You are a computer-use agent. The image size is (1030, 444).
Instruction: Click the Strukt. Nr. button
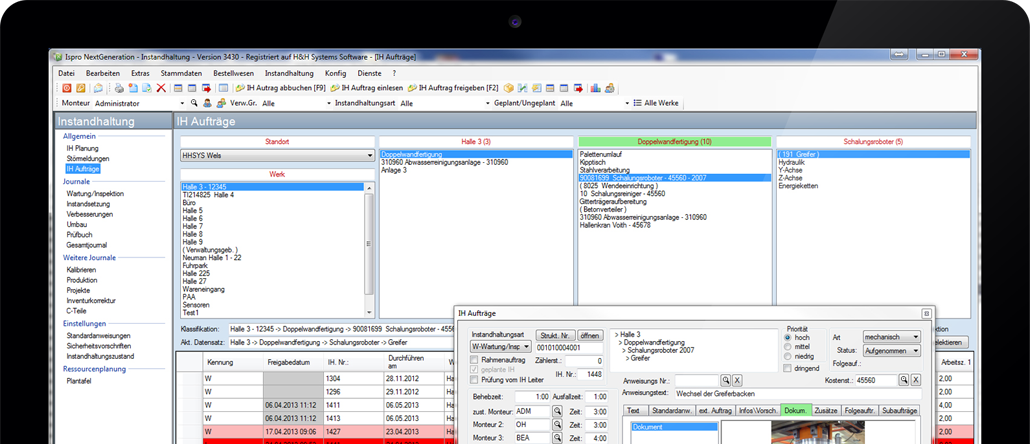(x=554, y=335)
